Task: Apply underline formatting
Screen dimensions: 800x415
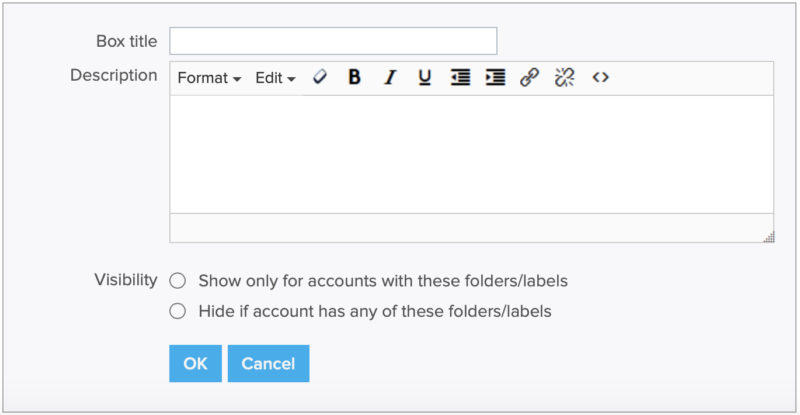Action: tap(424, 78)
